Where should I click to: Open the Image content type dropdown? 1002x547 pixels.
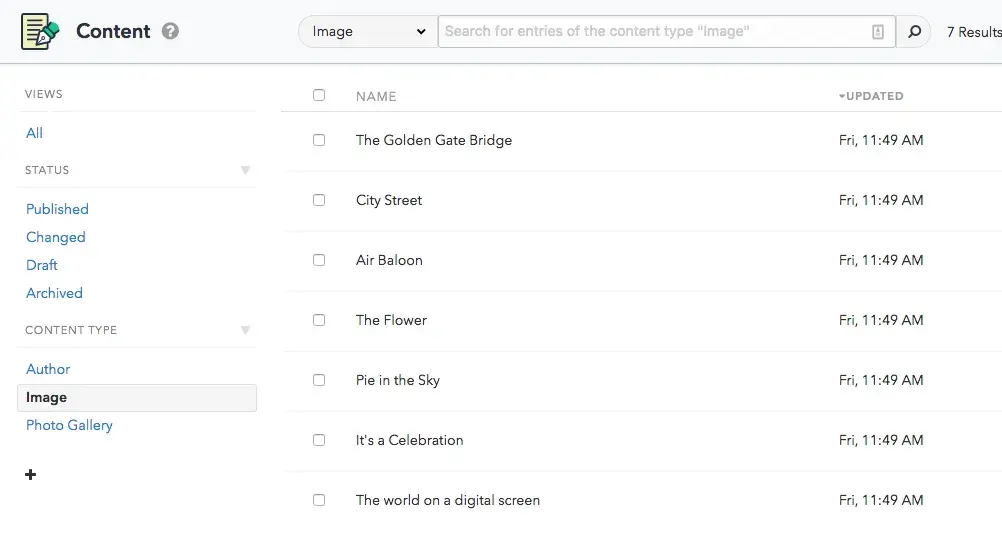pos(368,32)
